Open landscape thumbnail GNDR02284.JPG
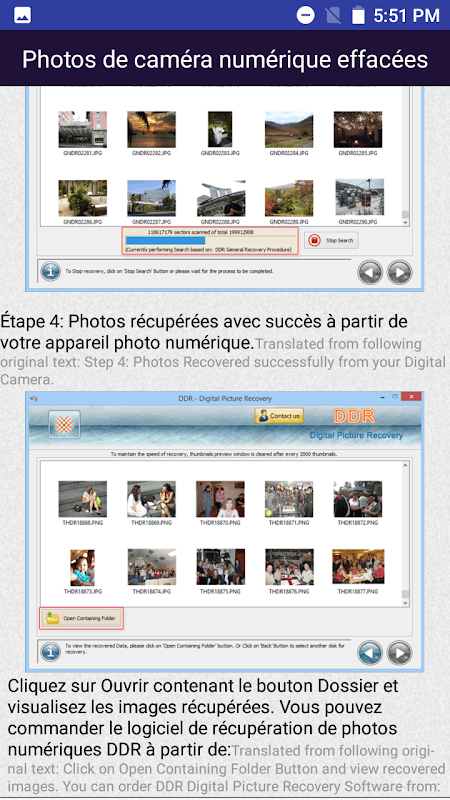 click(289, 129)
